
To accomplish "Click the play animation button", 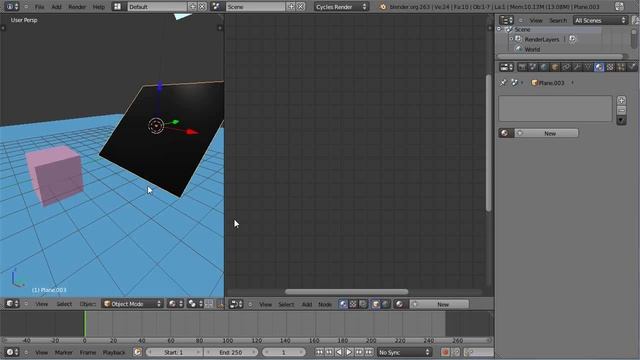I will pos(349,352).
